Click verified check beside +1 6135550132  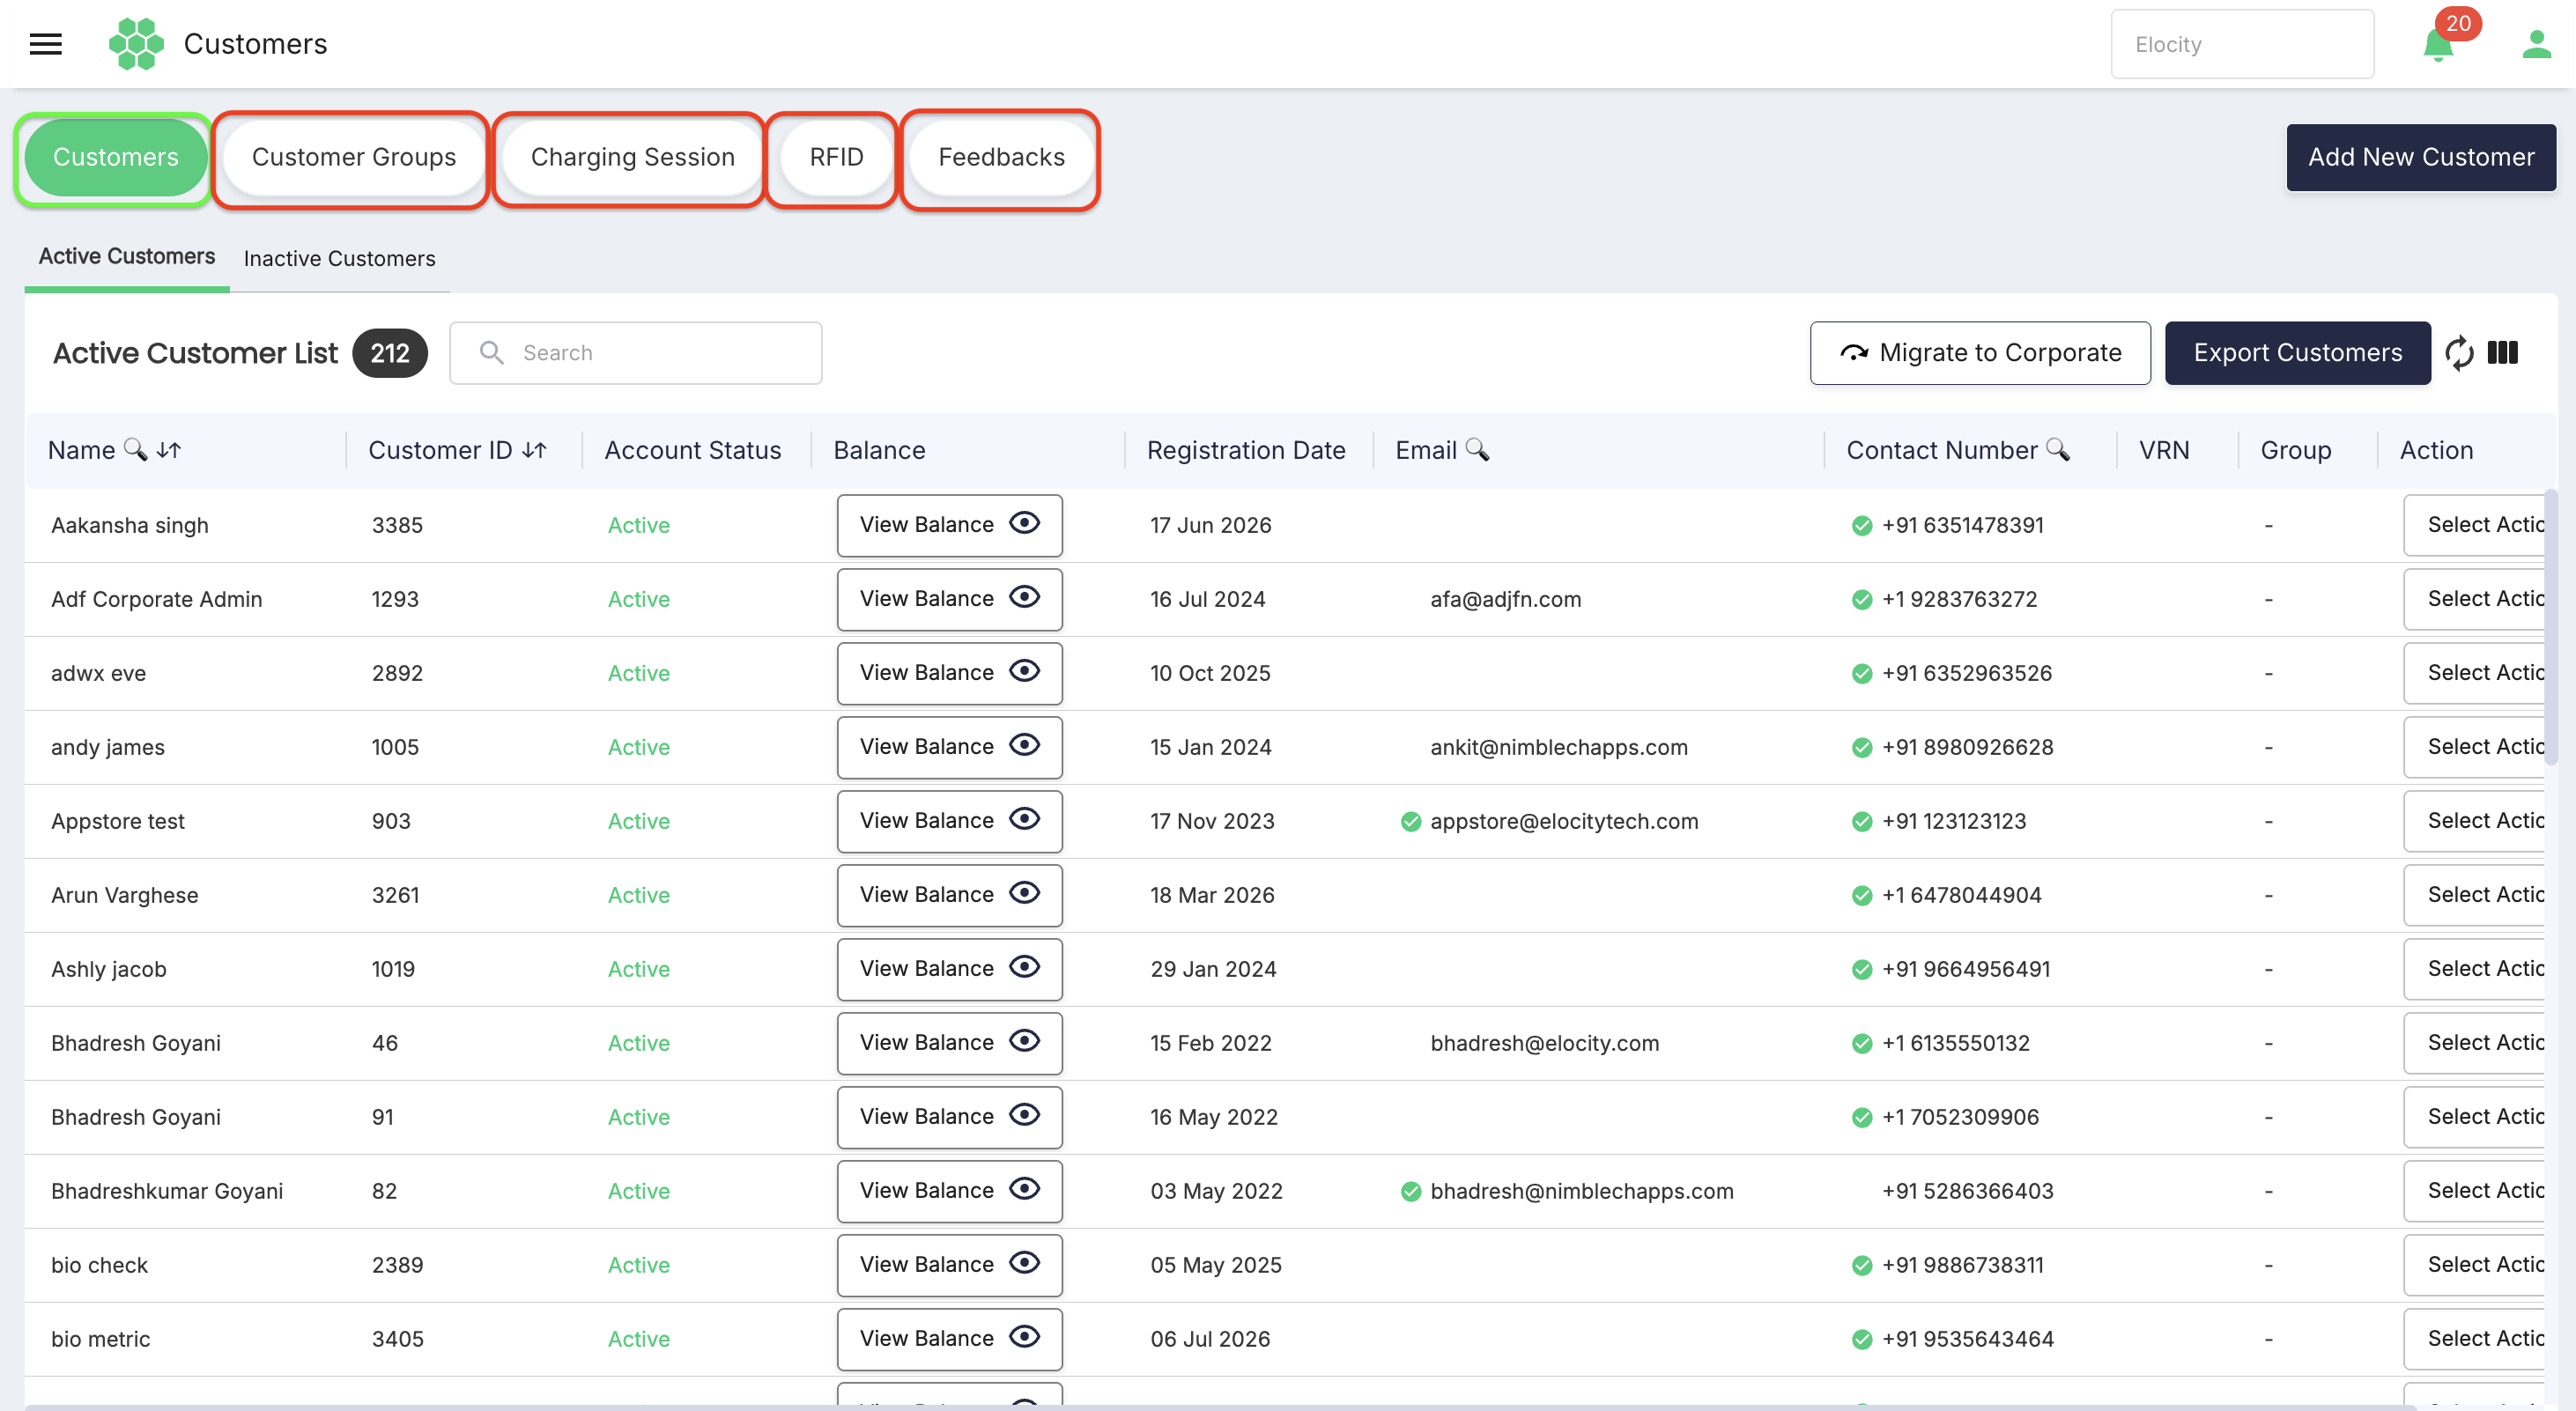(1862, 1044)
